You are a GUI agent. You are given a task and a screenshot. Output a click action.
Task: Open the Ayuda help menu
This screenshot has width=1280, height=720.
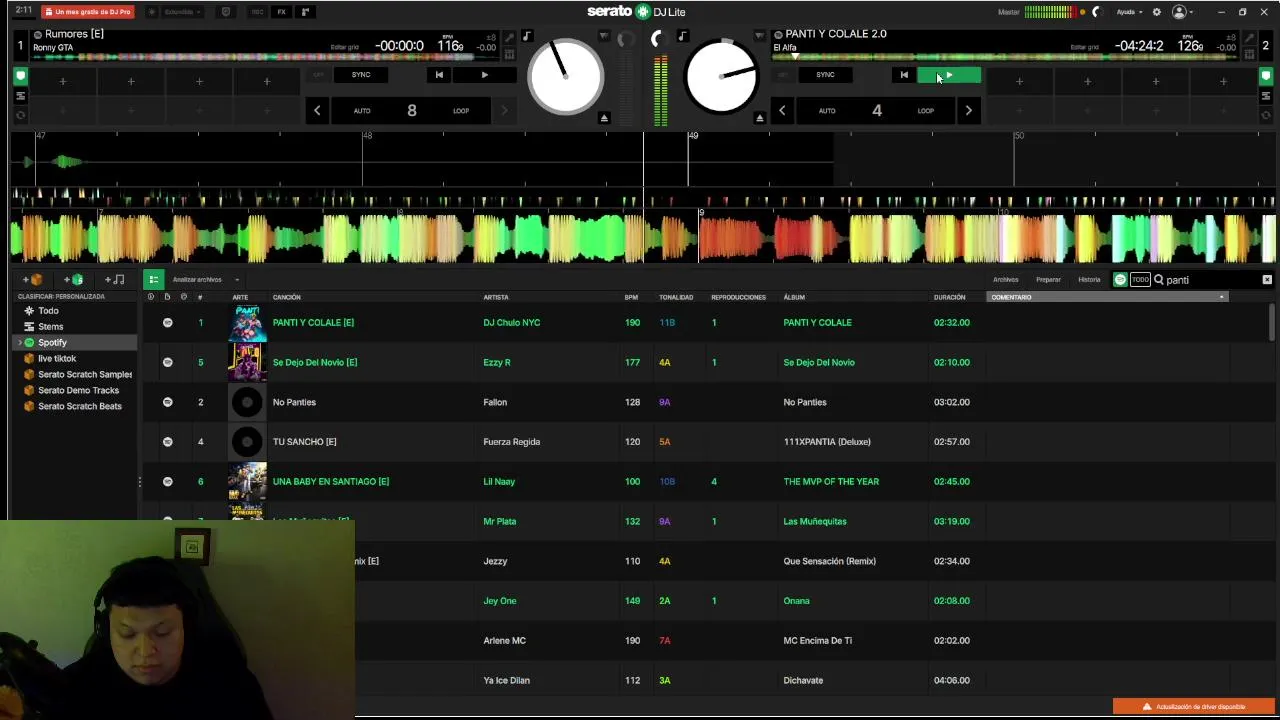[x=1129, y=12]
